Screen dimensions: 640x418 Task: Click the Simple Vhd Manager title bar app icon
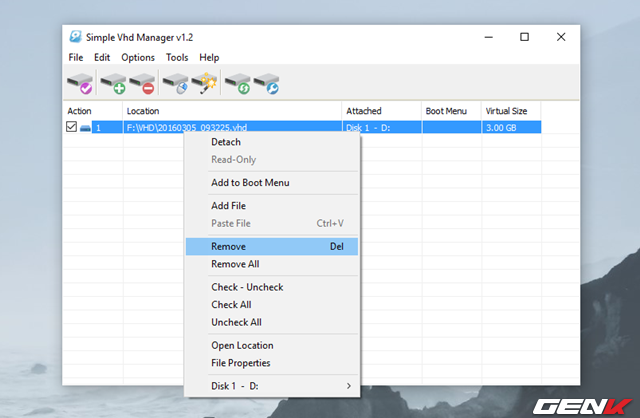[76, 37]
